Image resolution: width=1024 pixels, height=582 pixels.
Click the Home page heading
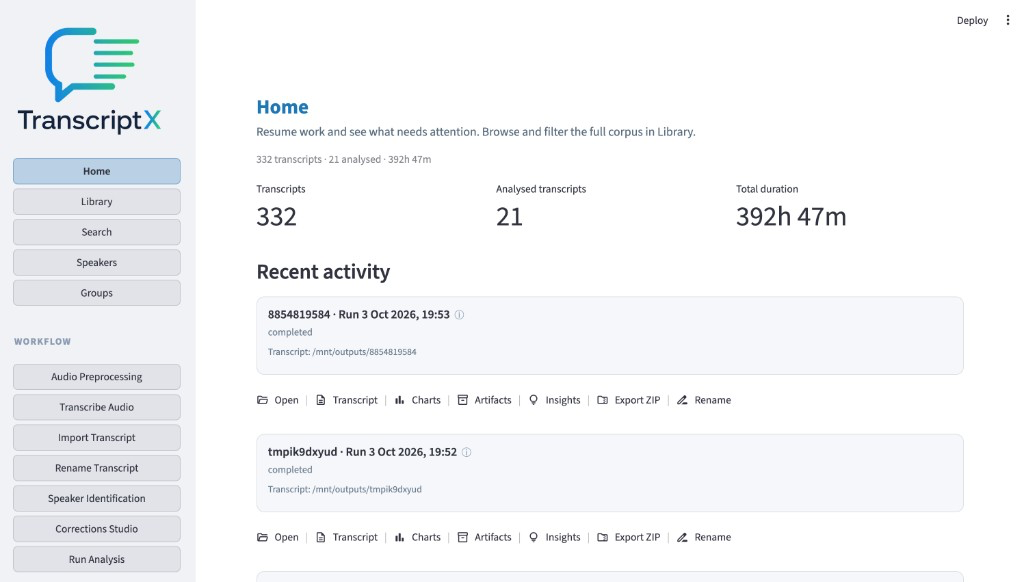point(282,106)
